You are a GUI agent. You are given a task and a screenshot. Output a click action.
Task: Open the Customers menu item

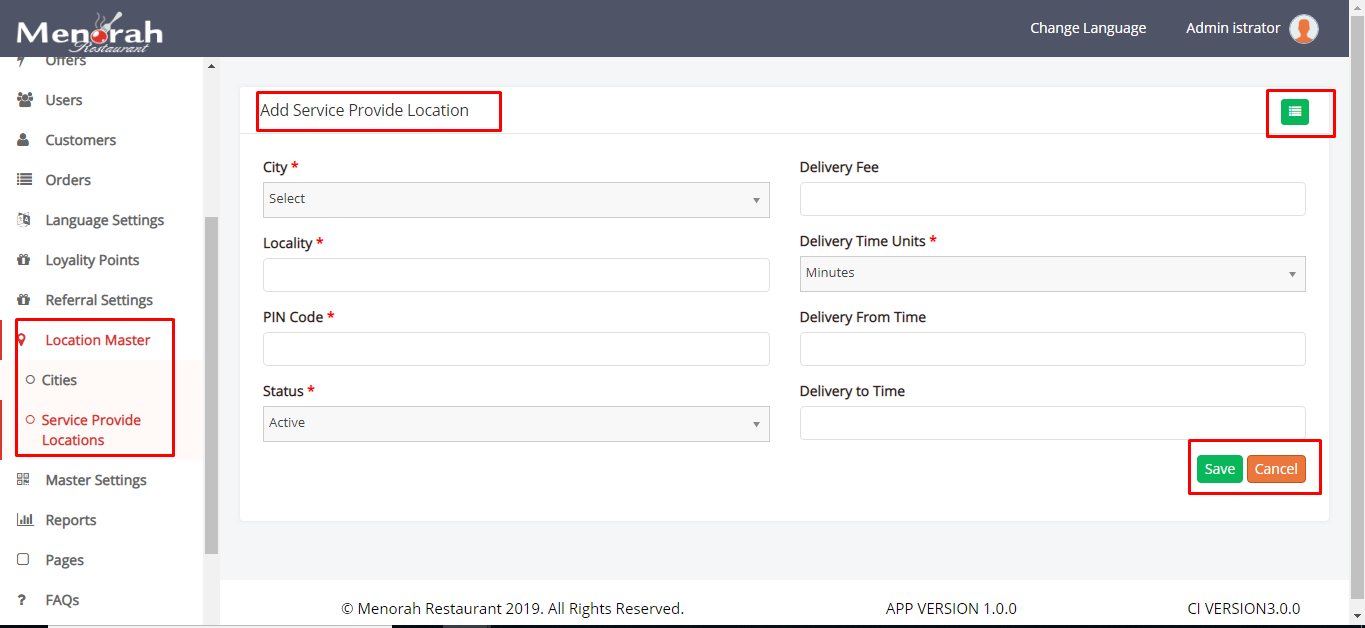click(80, 140)
